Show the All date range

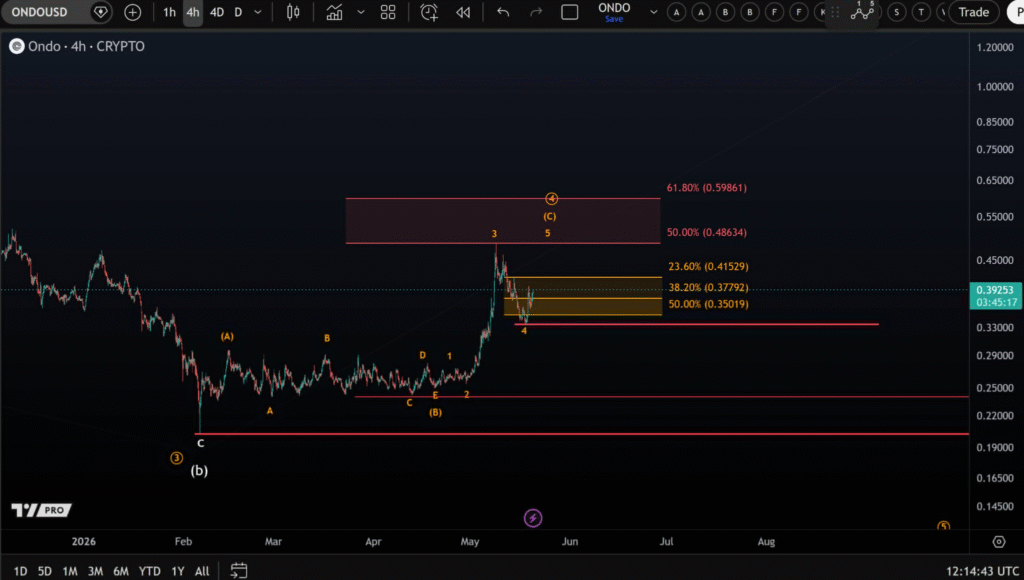click(x=202, y=571)
